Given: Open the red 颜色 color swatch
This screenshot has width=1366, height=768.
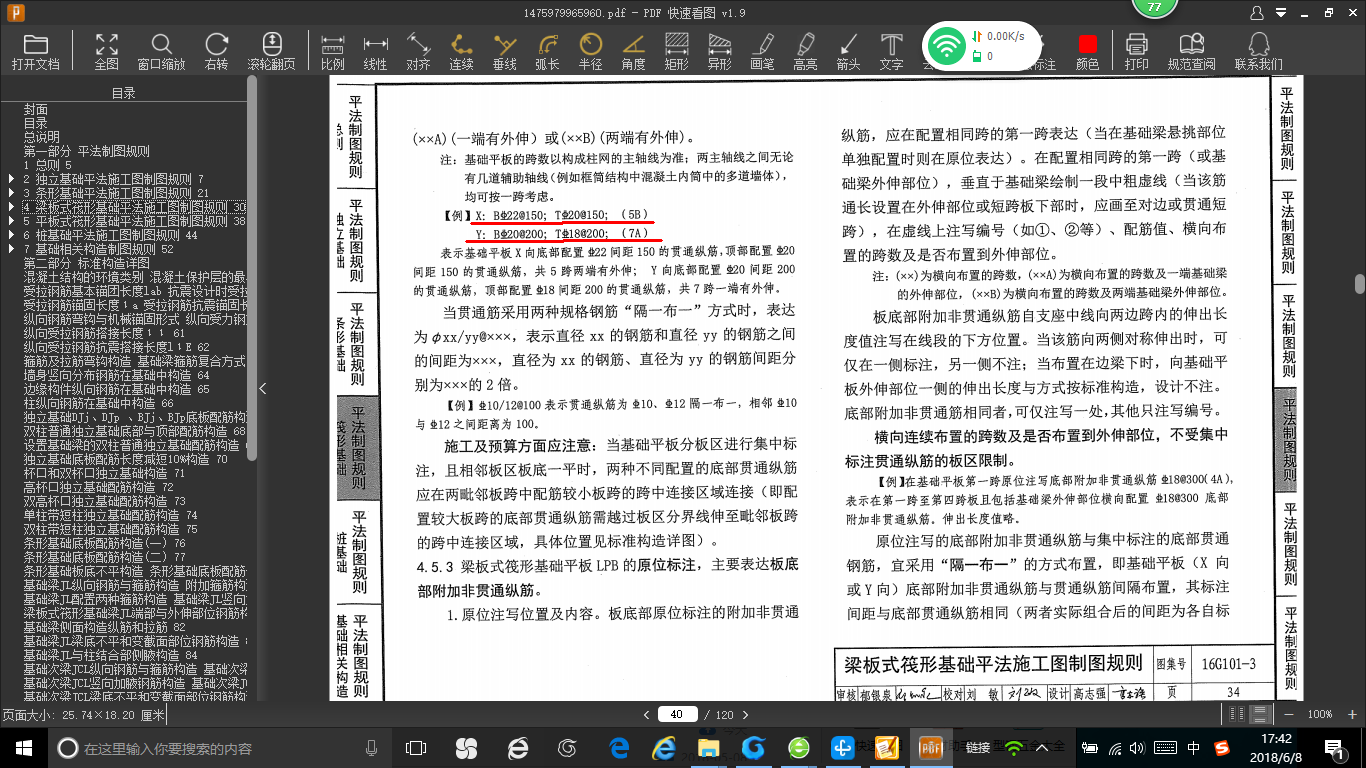Looking at the screenshot, I should (x=1088, y=51).
